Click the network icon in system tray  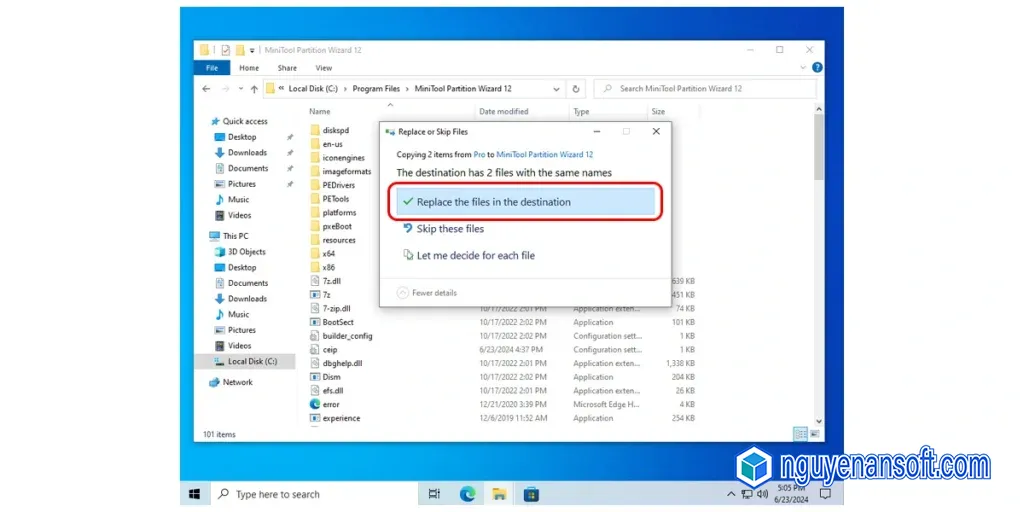tap(746, 494)
